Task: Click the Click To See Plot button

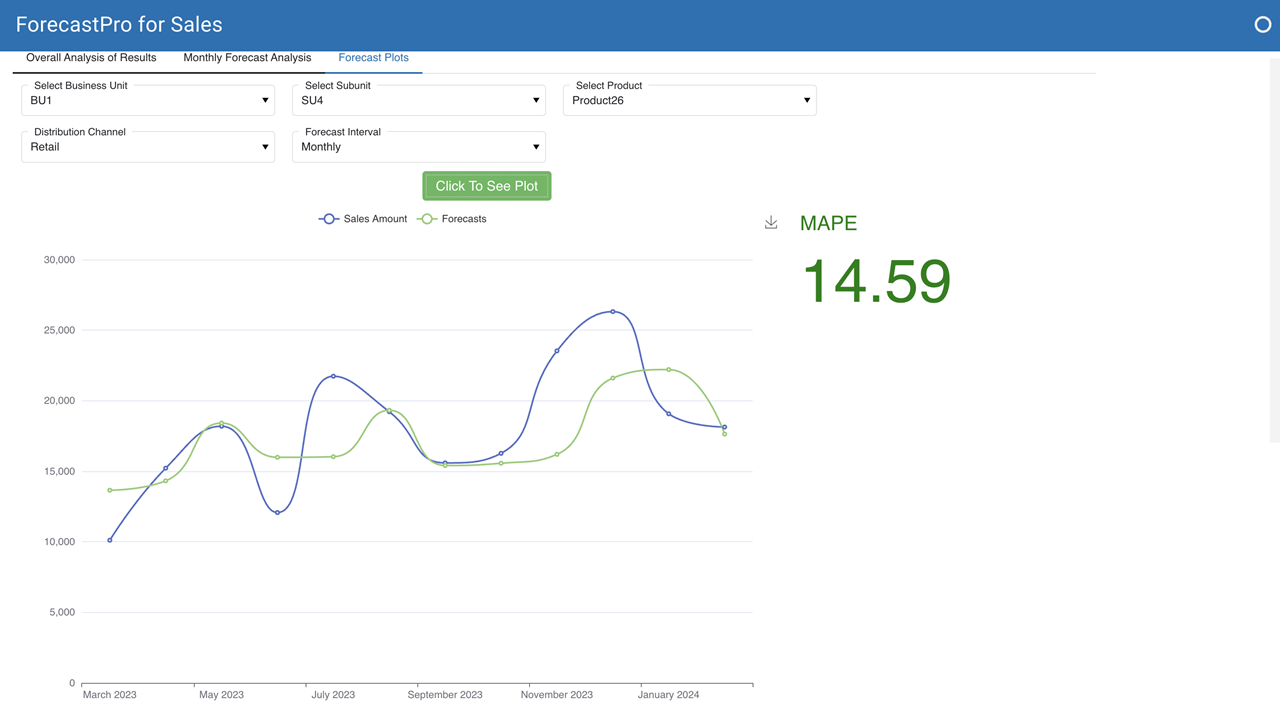Action: point(487,186)
